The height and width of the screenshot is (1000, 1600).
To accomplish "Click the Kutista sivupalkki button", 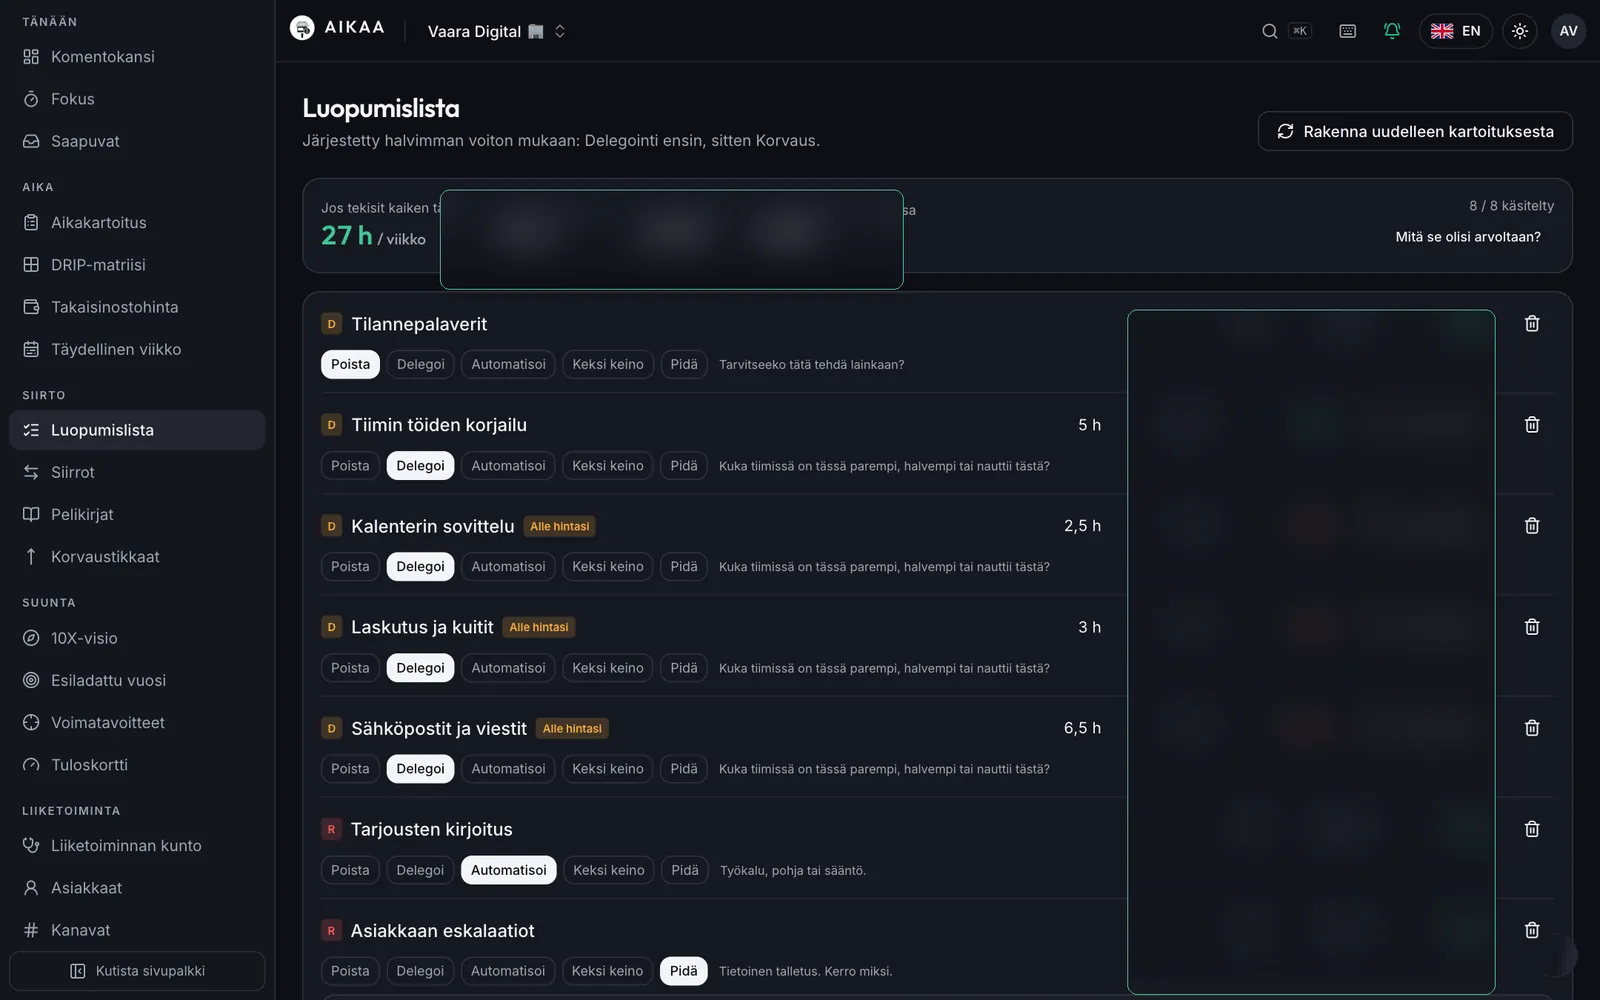I will point(137,971).
